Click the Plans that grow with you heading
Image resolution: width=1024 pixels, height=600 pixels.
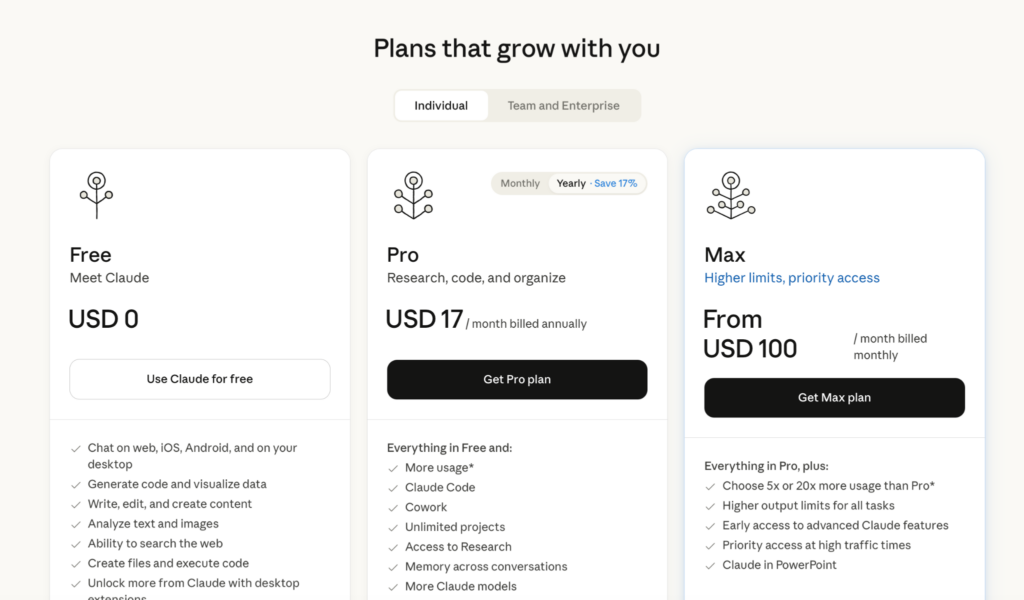tap(516, 48)
